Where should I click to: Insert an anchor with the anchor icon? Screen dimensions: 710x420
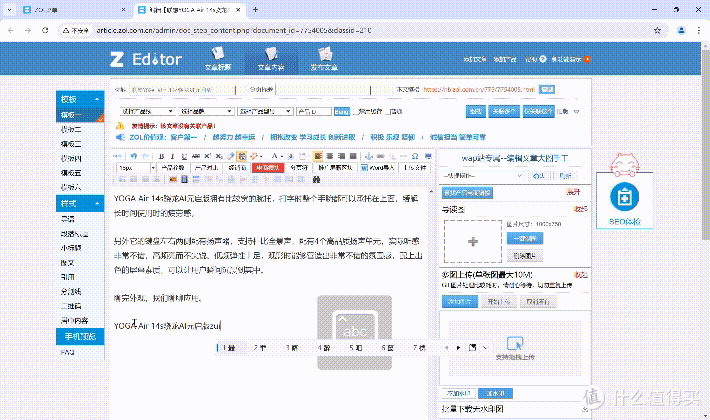tap(369, 156)
